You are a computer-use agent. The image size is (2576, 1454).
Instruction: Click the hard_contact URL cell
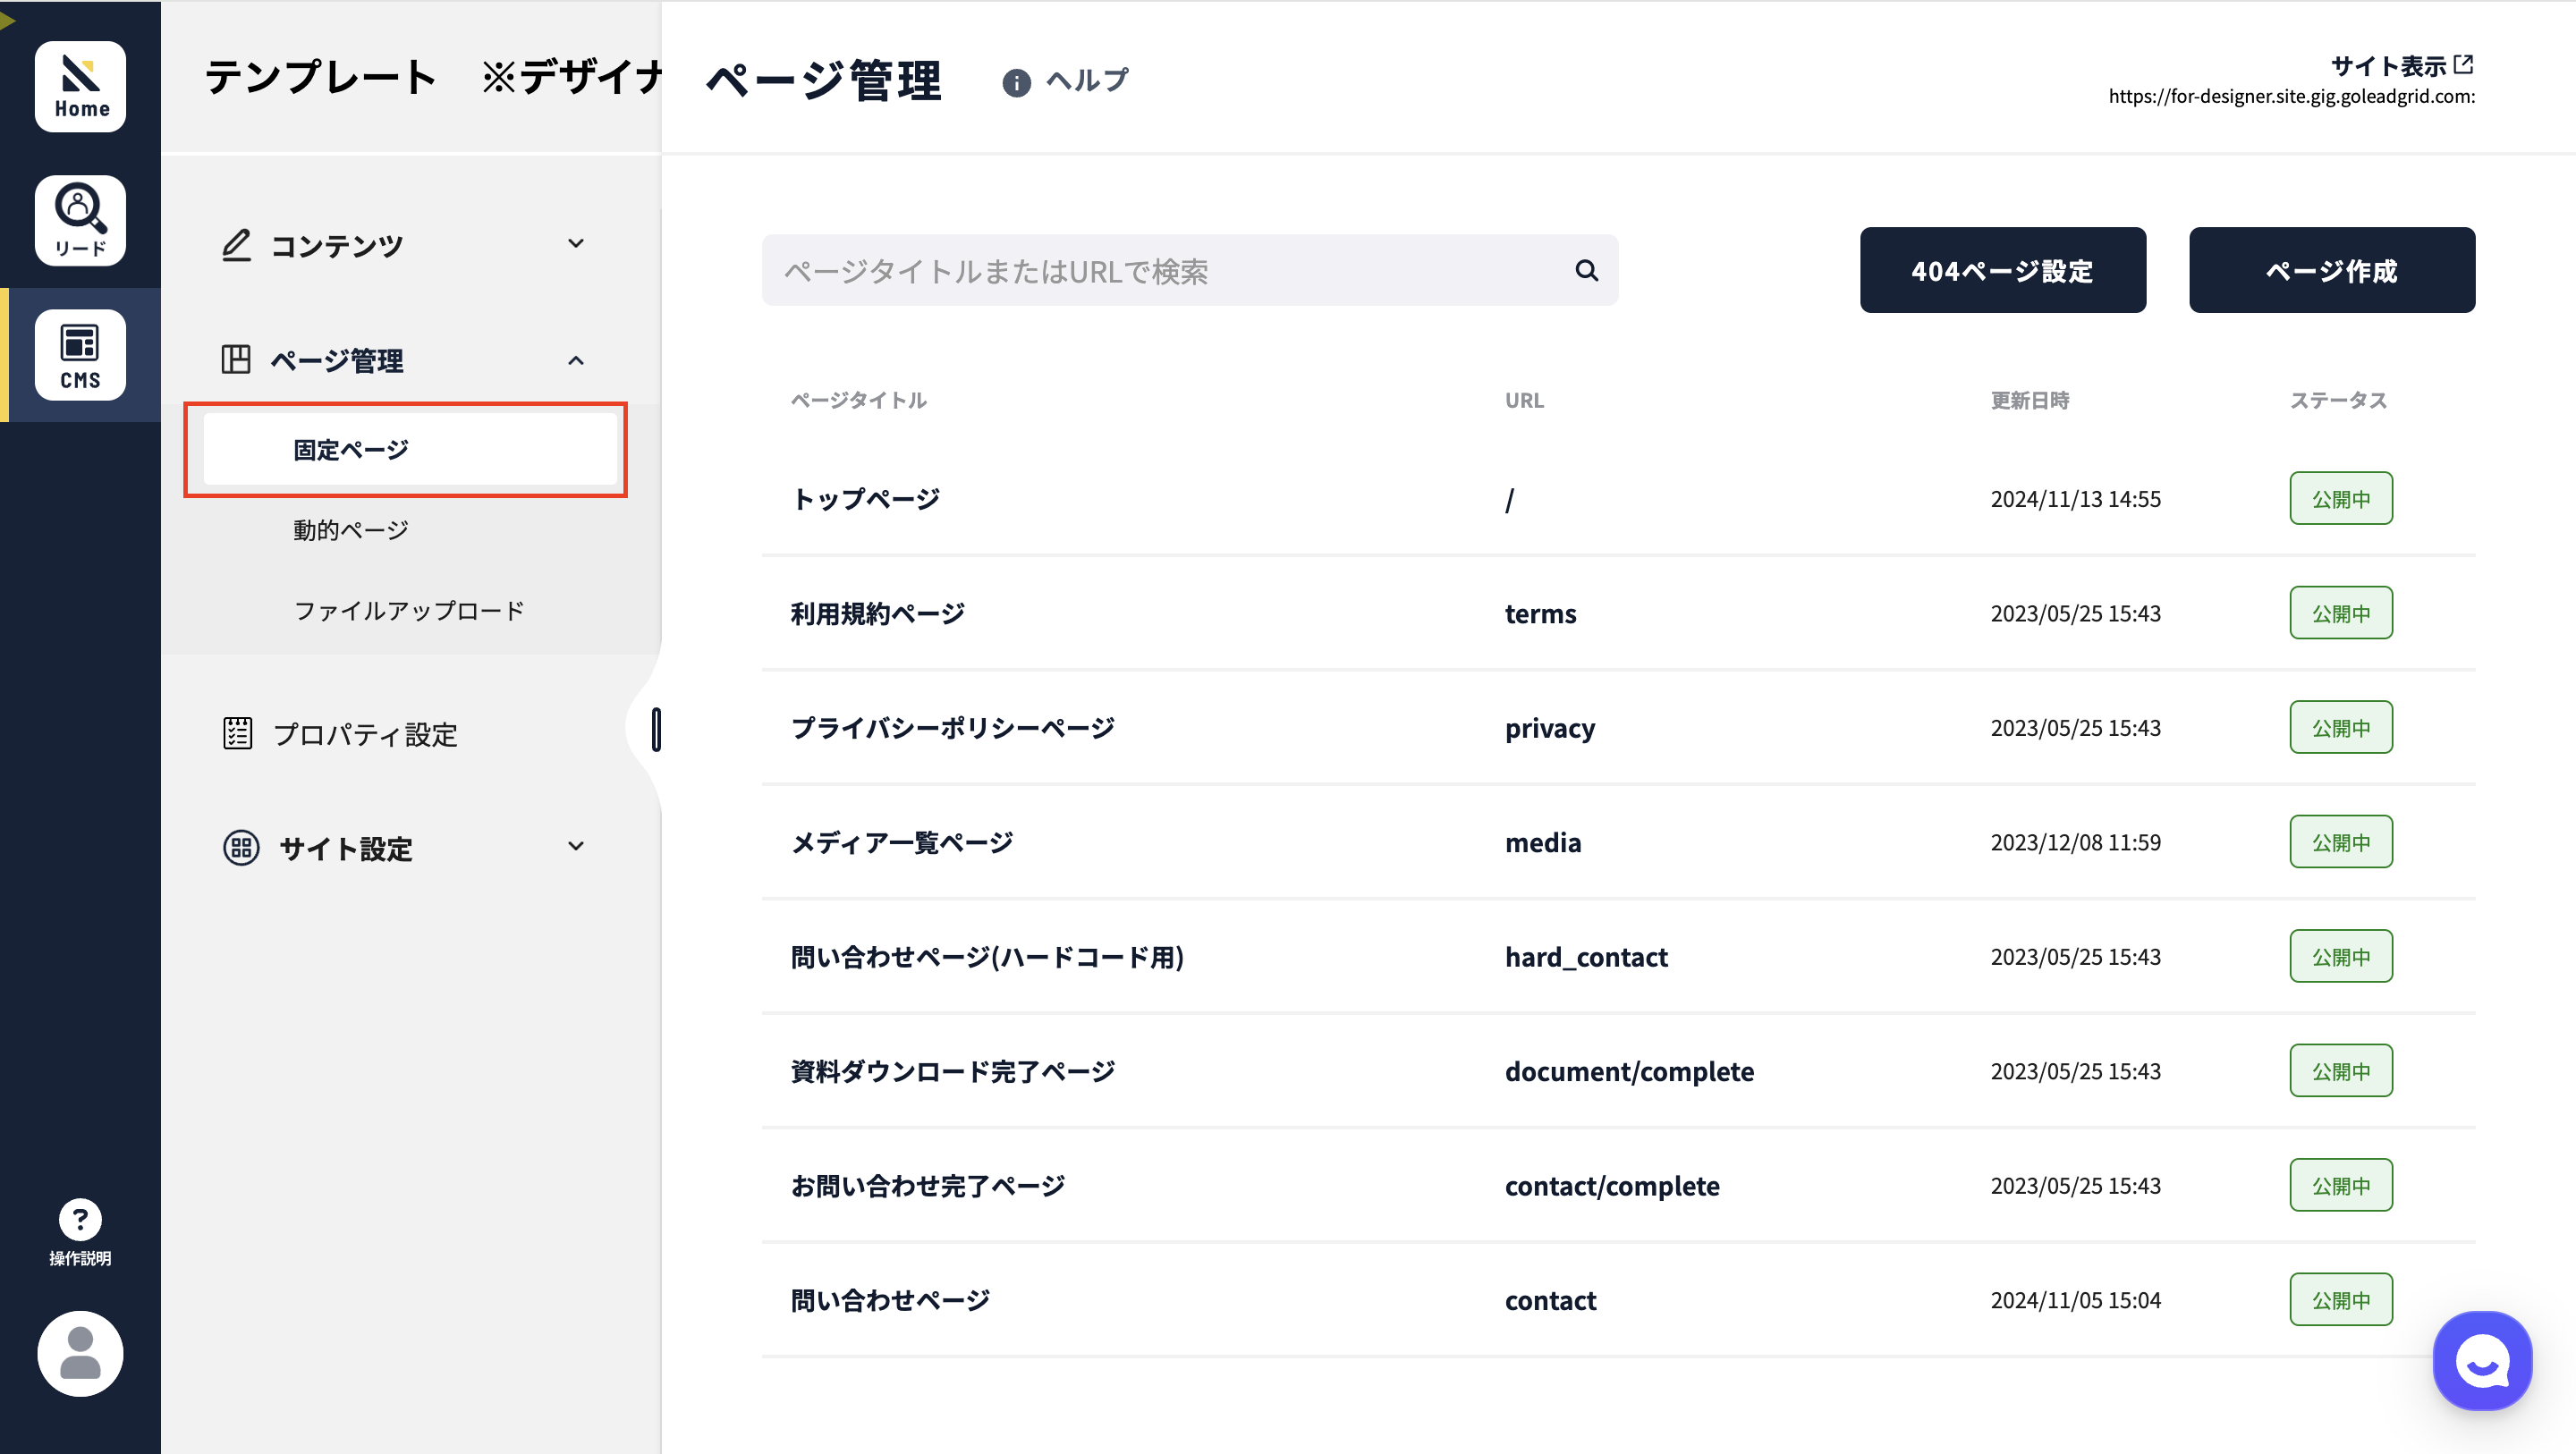pos(1586,958)
